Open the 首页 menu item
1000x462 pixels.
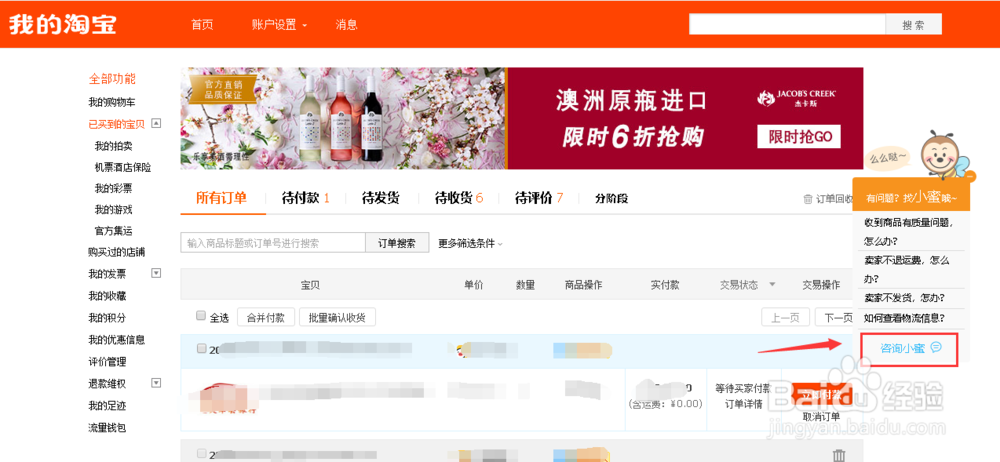(x=202, y=25)
